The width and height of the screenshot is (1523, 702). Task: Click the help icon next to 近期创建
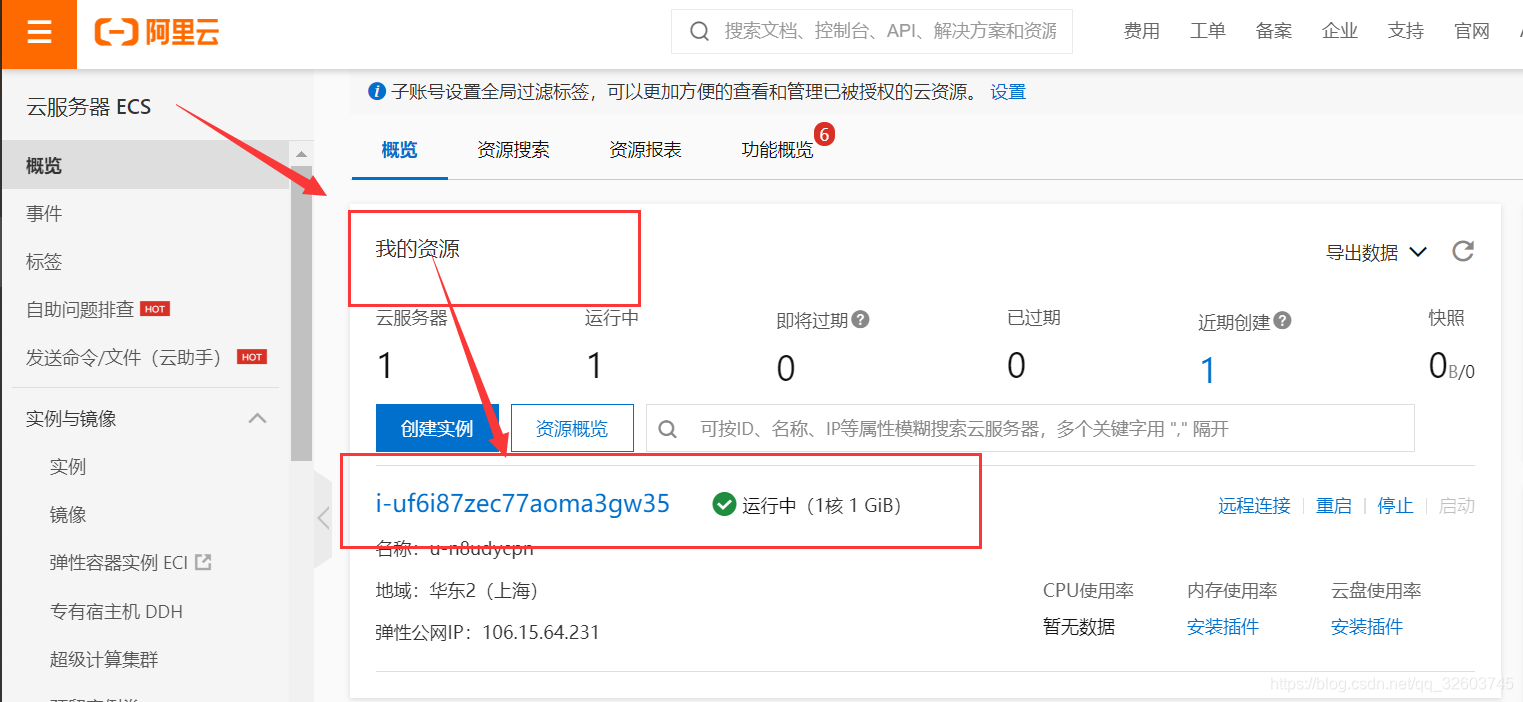[1282, 321]
